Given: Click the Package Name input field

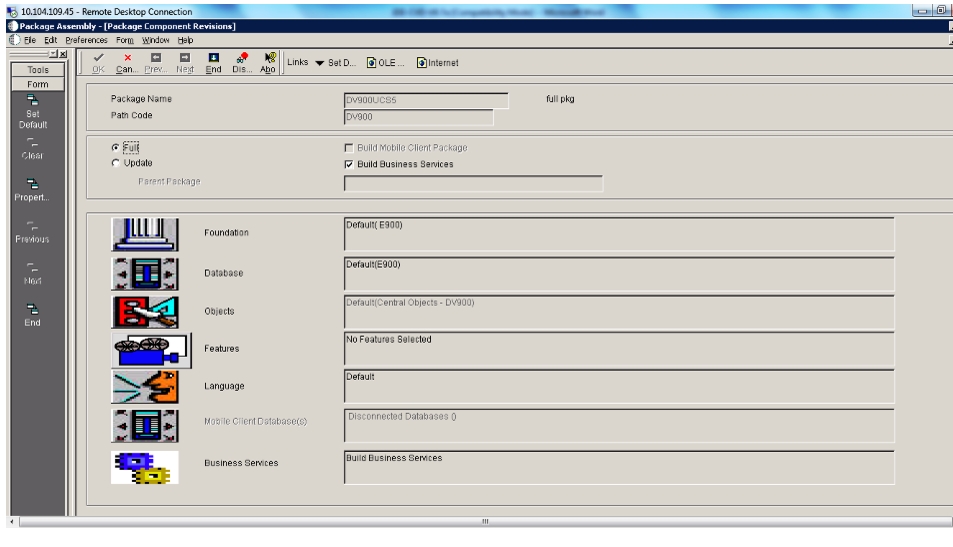Looking at the screenshot, I should tap(426, 100).
